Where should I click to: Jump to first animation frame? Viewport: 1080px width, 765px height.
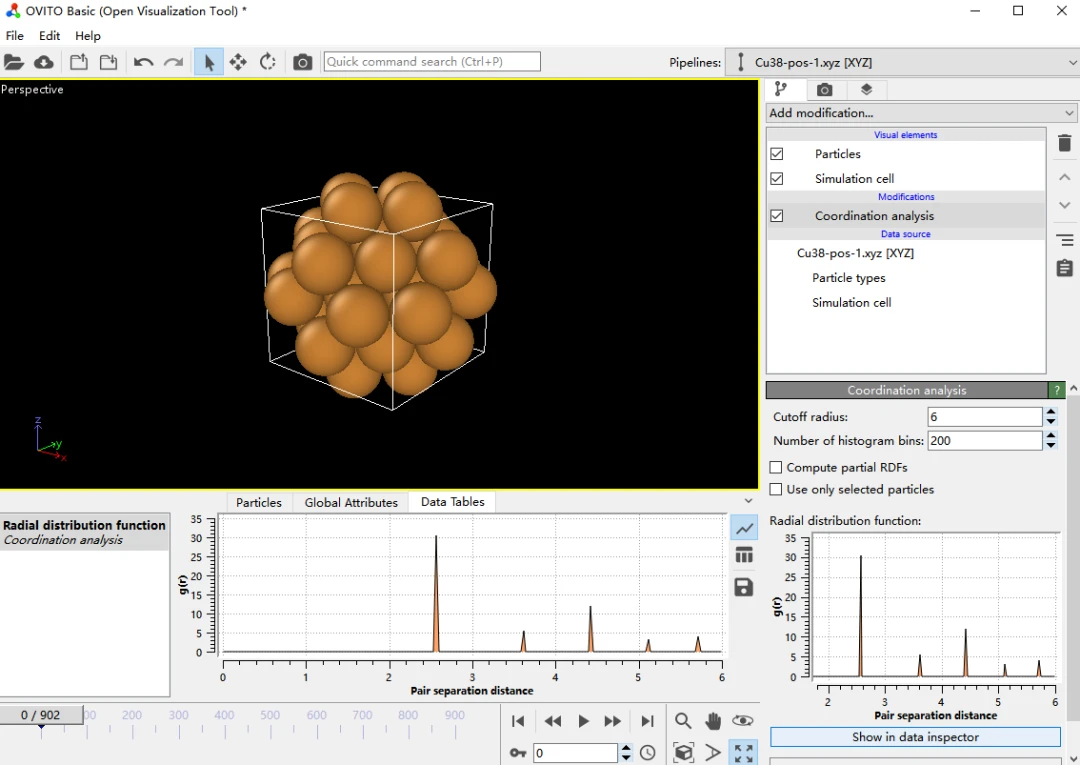pyautogui.click(x=518, y=721)
